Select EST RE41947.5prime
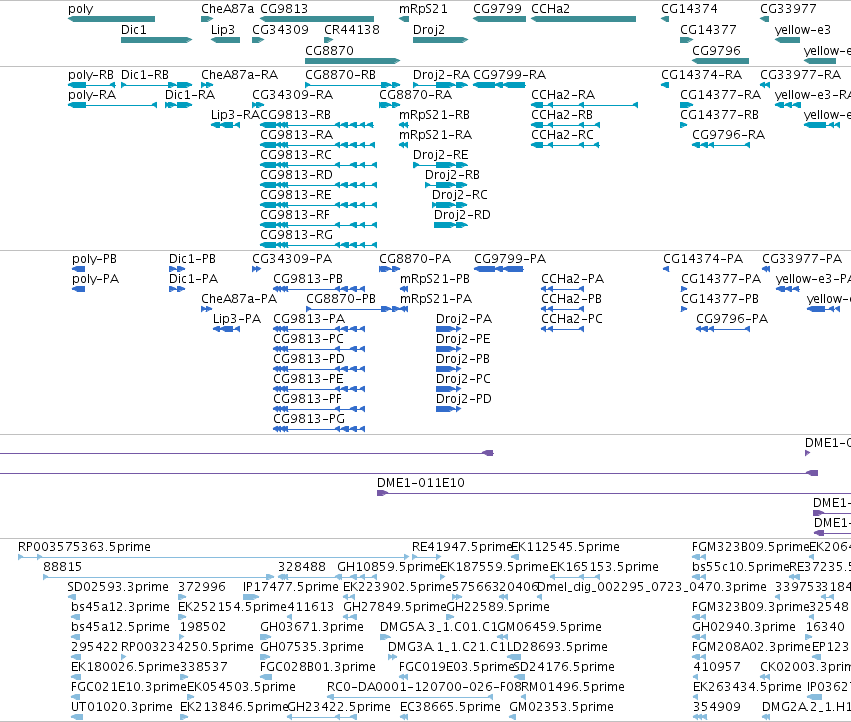 (427, 557)
